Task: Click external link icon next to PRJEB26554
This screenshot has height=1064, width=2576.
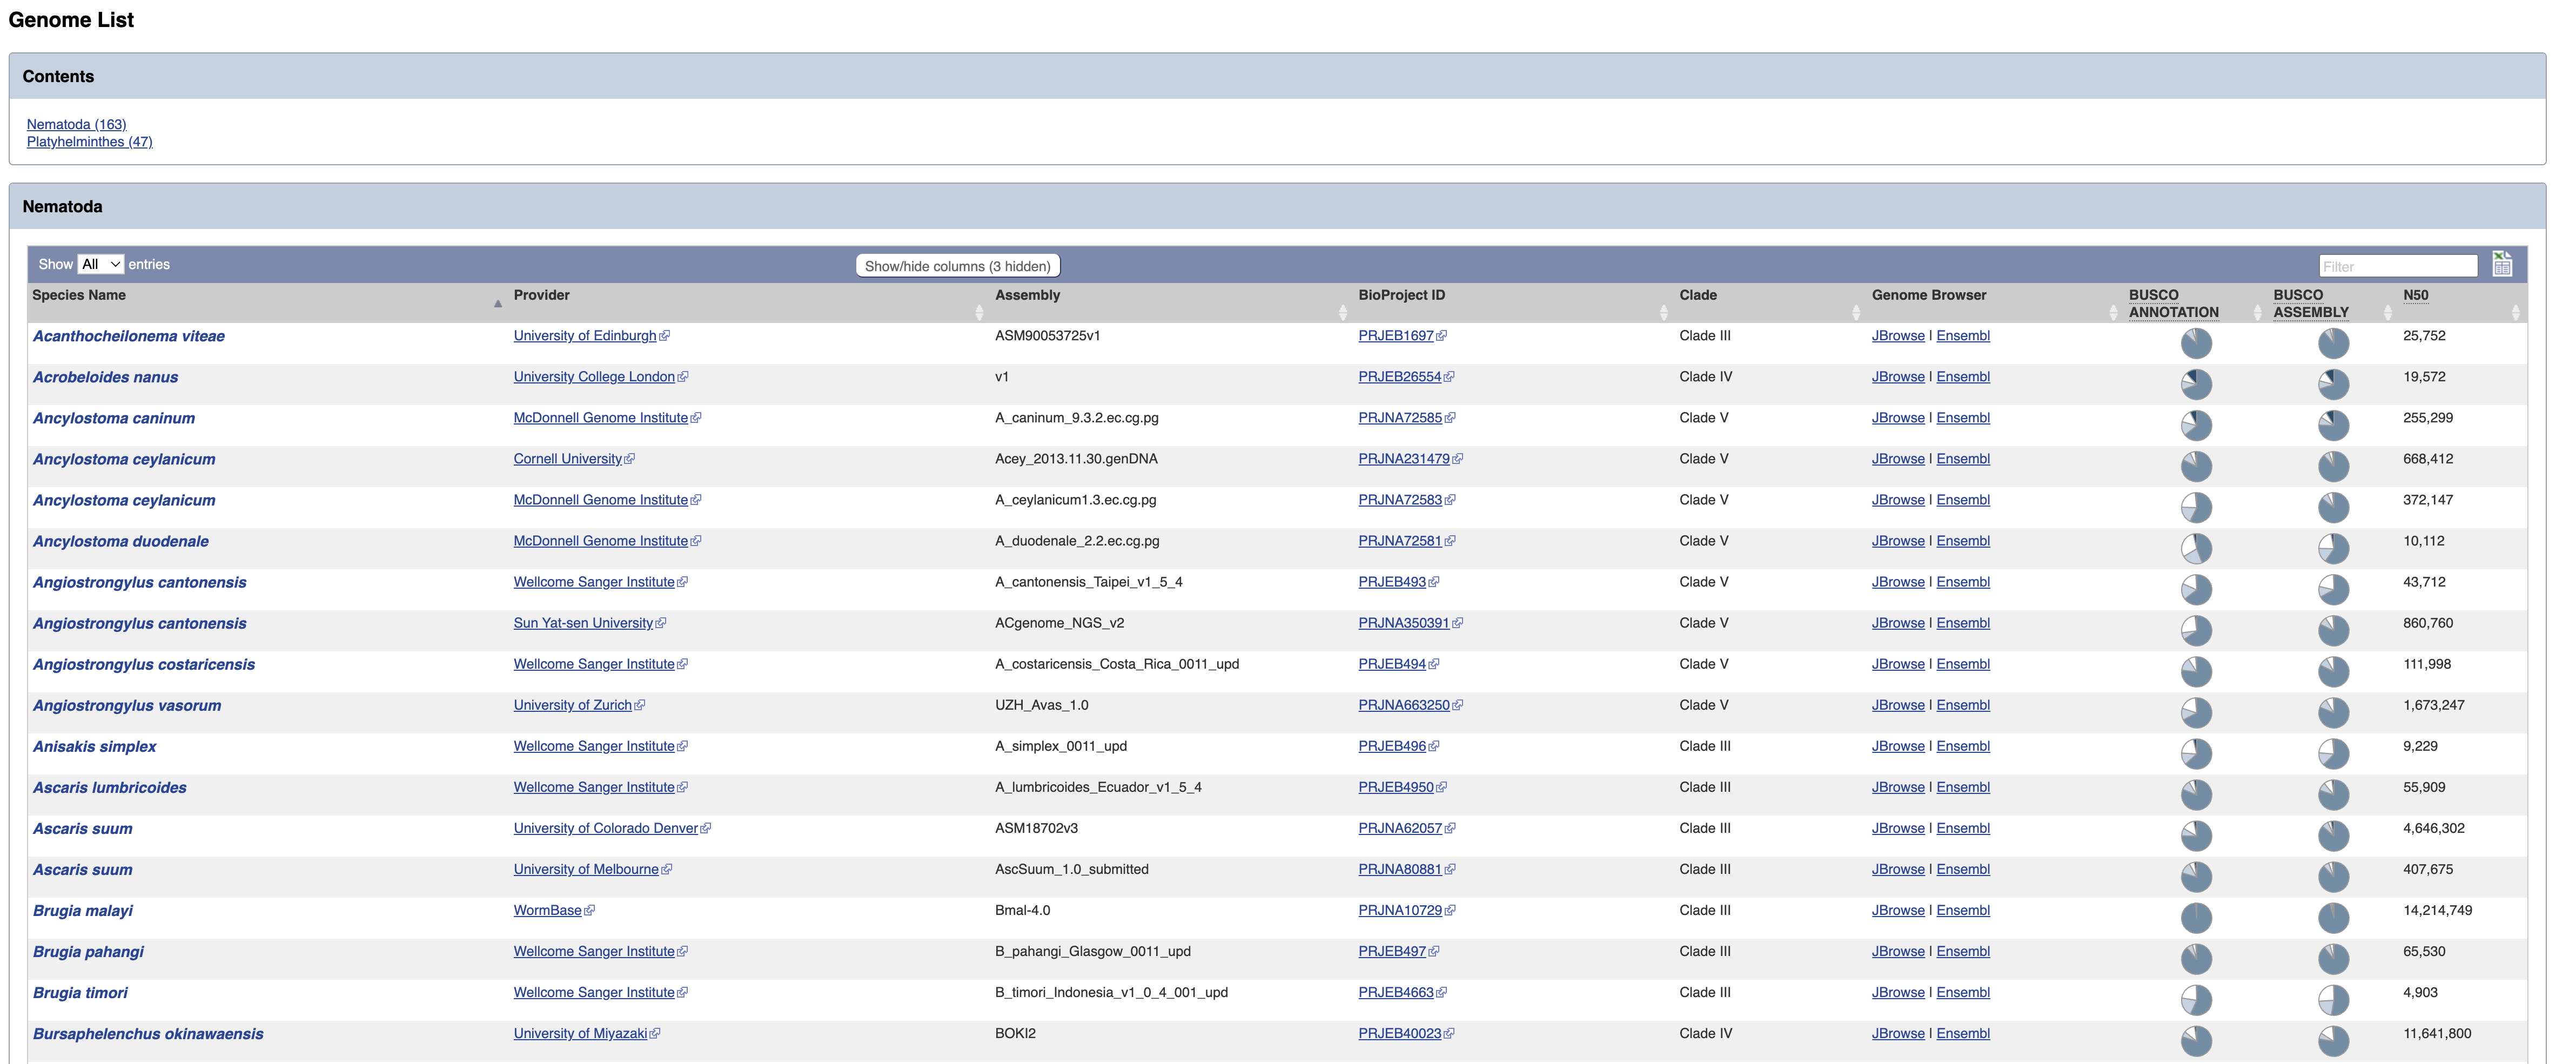Action: tap(1449, 377)
